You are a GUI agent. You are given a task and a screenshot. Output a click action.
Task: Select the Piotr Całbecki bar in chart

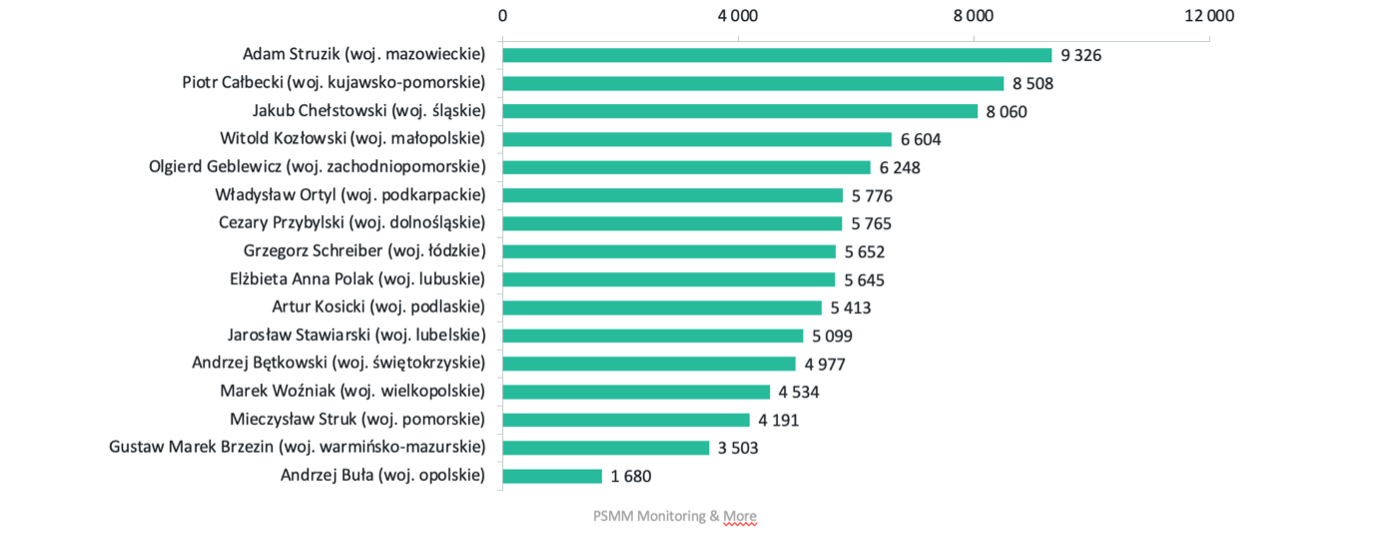[753, 83]
